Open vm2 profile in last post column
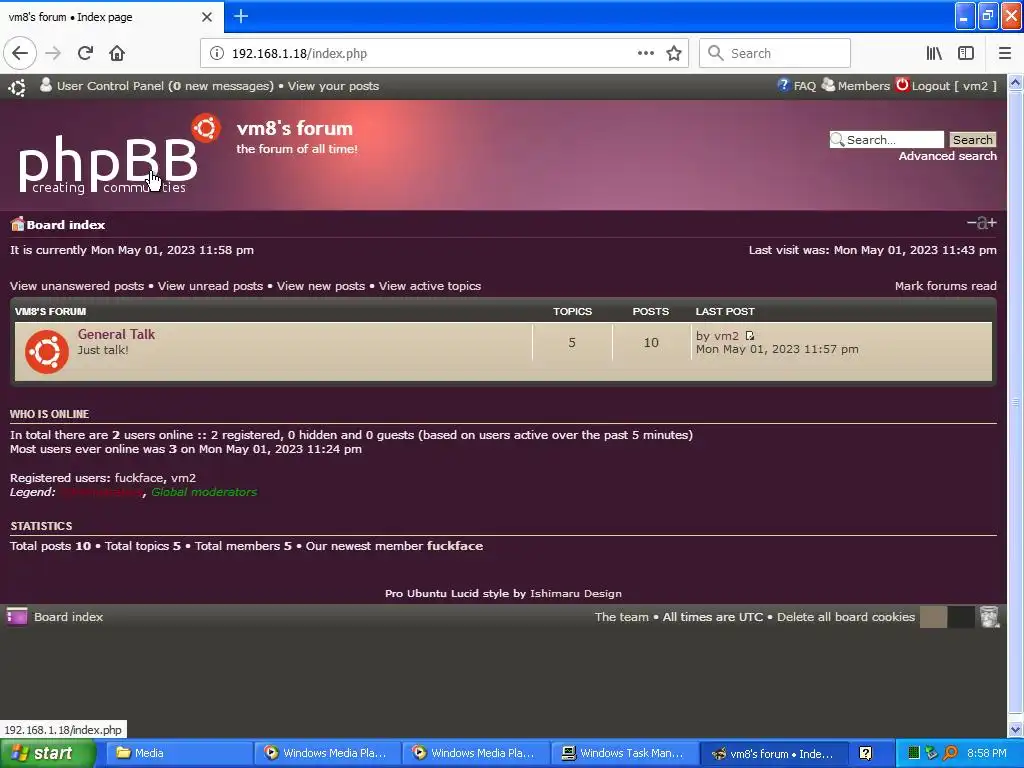This screenshot has width=1024, height=768. point(726,336)
